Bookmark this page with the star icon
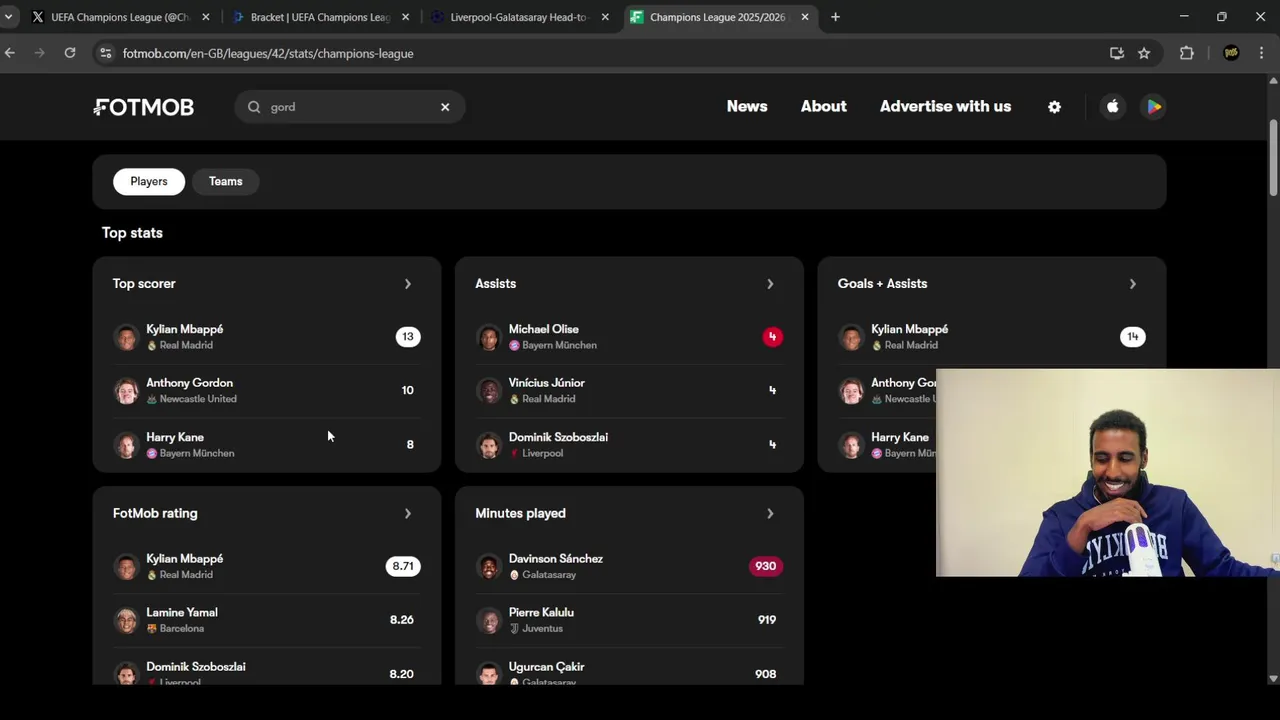This screenshot has height=720, width=1280. [x=1144, y=53]
